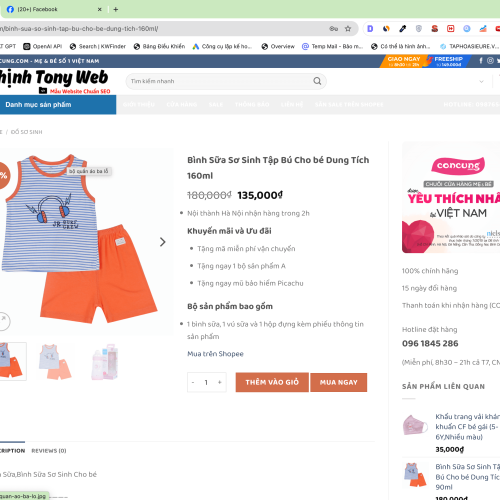Open Search | KWFinder bookmark
500x500 pixels.
click(98, 46)
